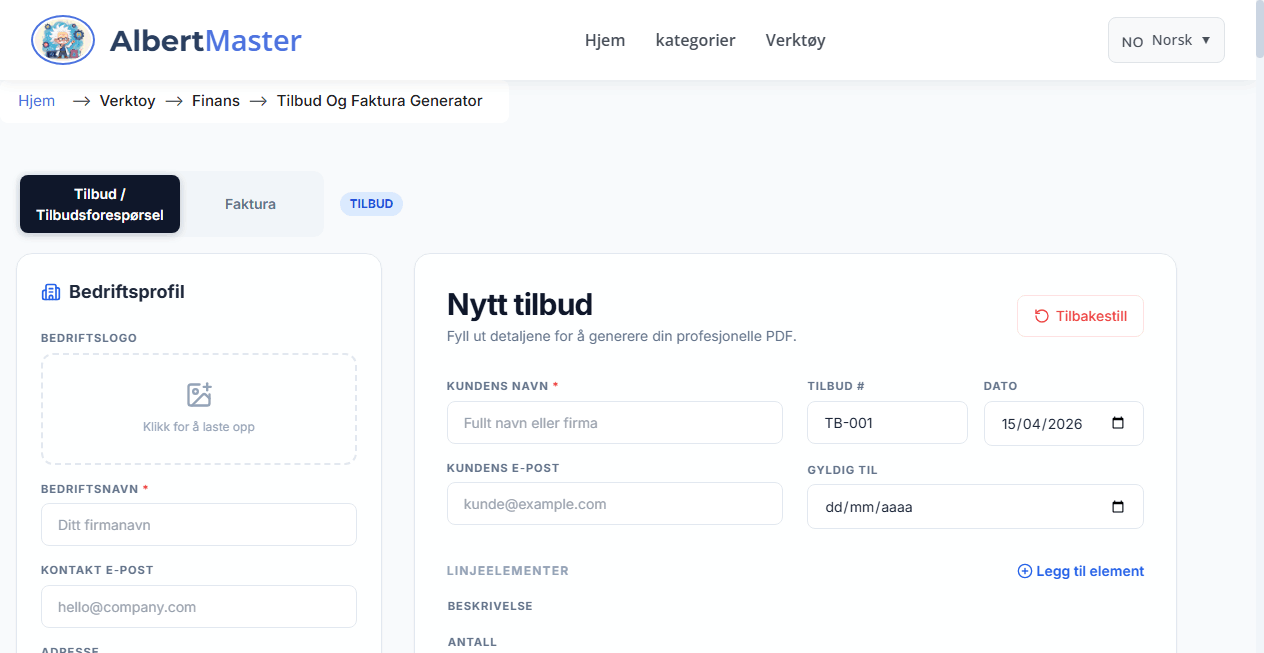Open the kategorier menu item
Screen dimensions: 1264x653
[x=695, y=40]
